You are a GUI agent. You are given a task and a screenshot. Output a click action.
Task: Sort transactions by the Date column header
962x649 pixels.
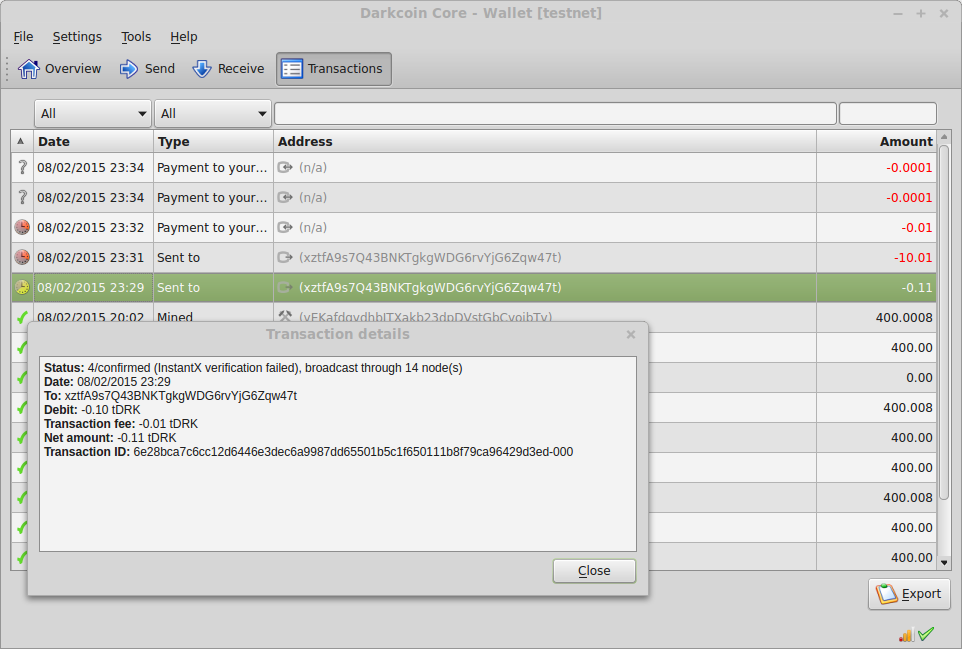93,142
